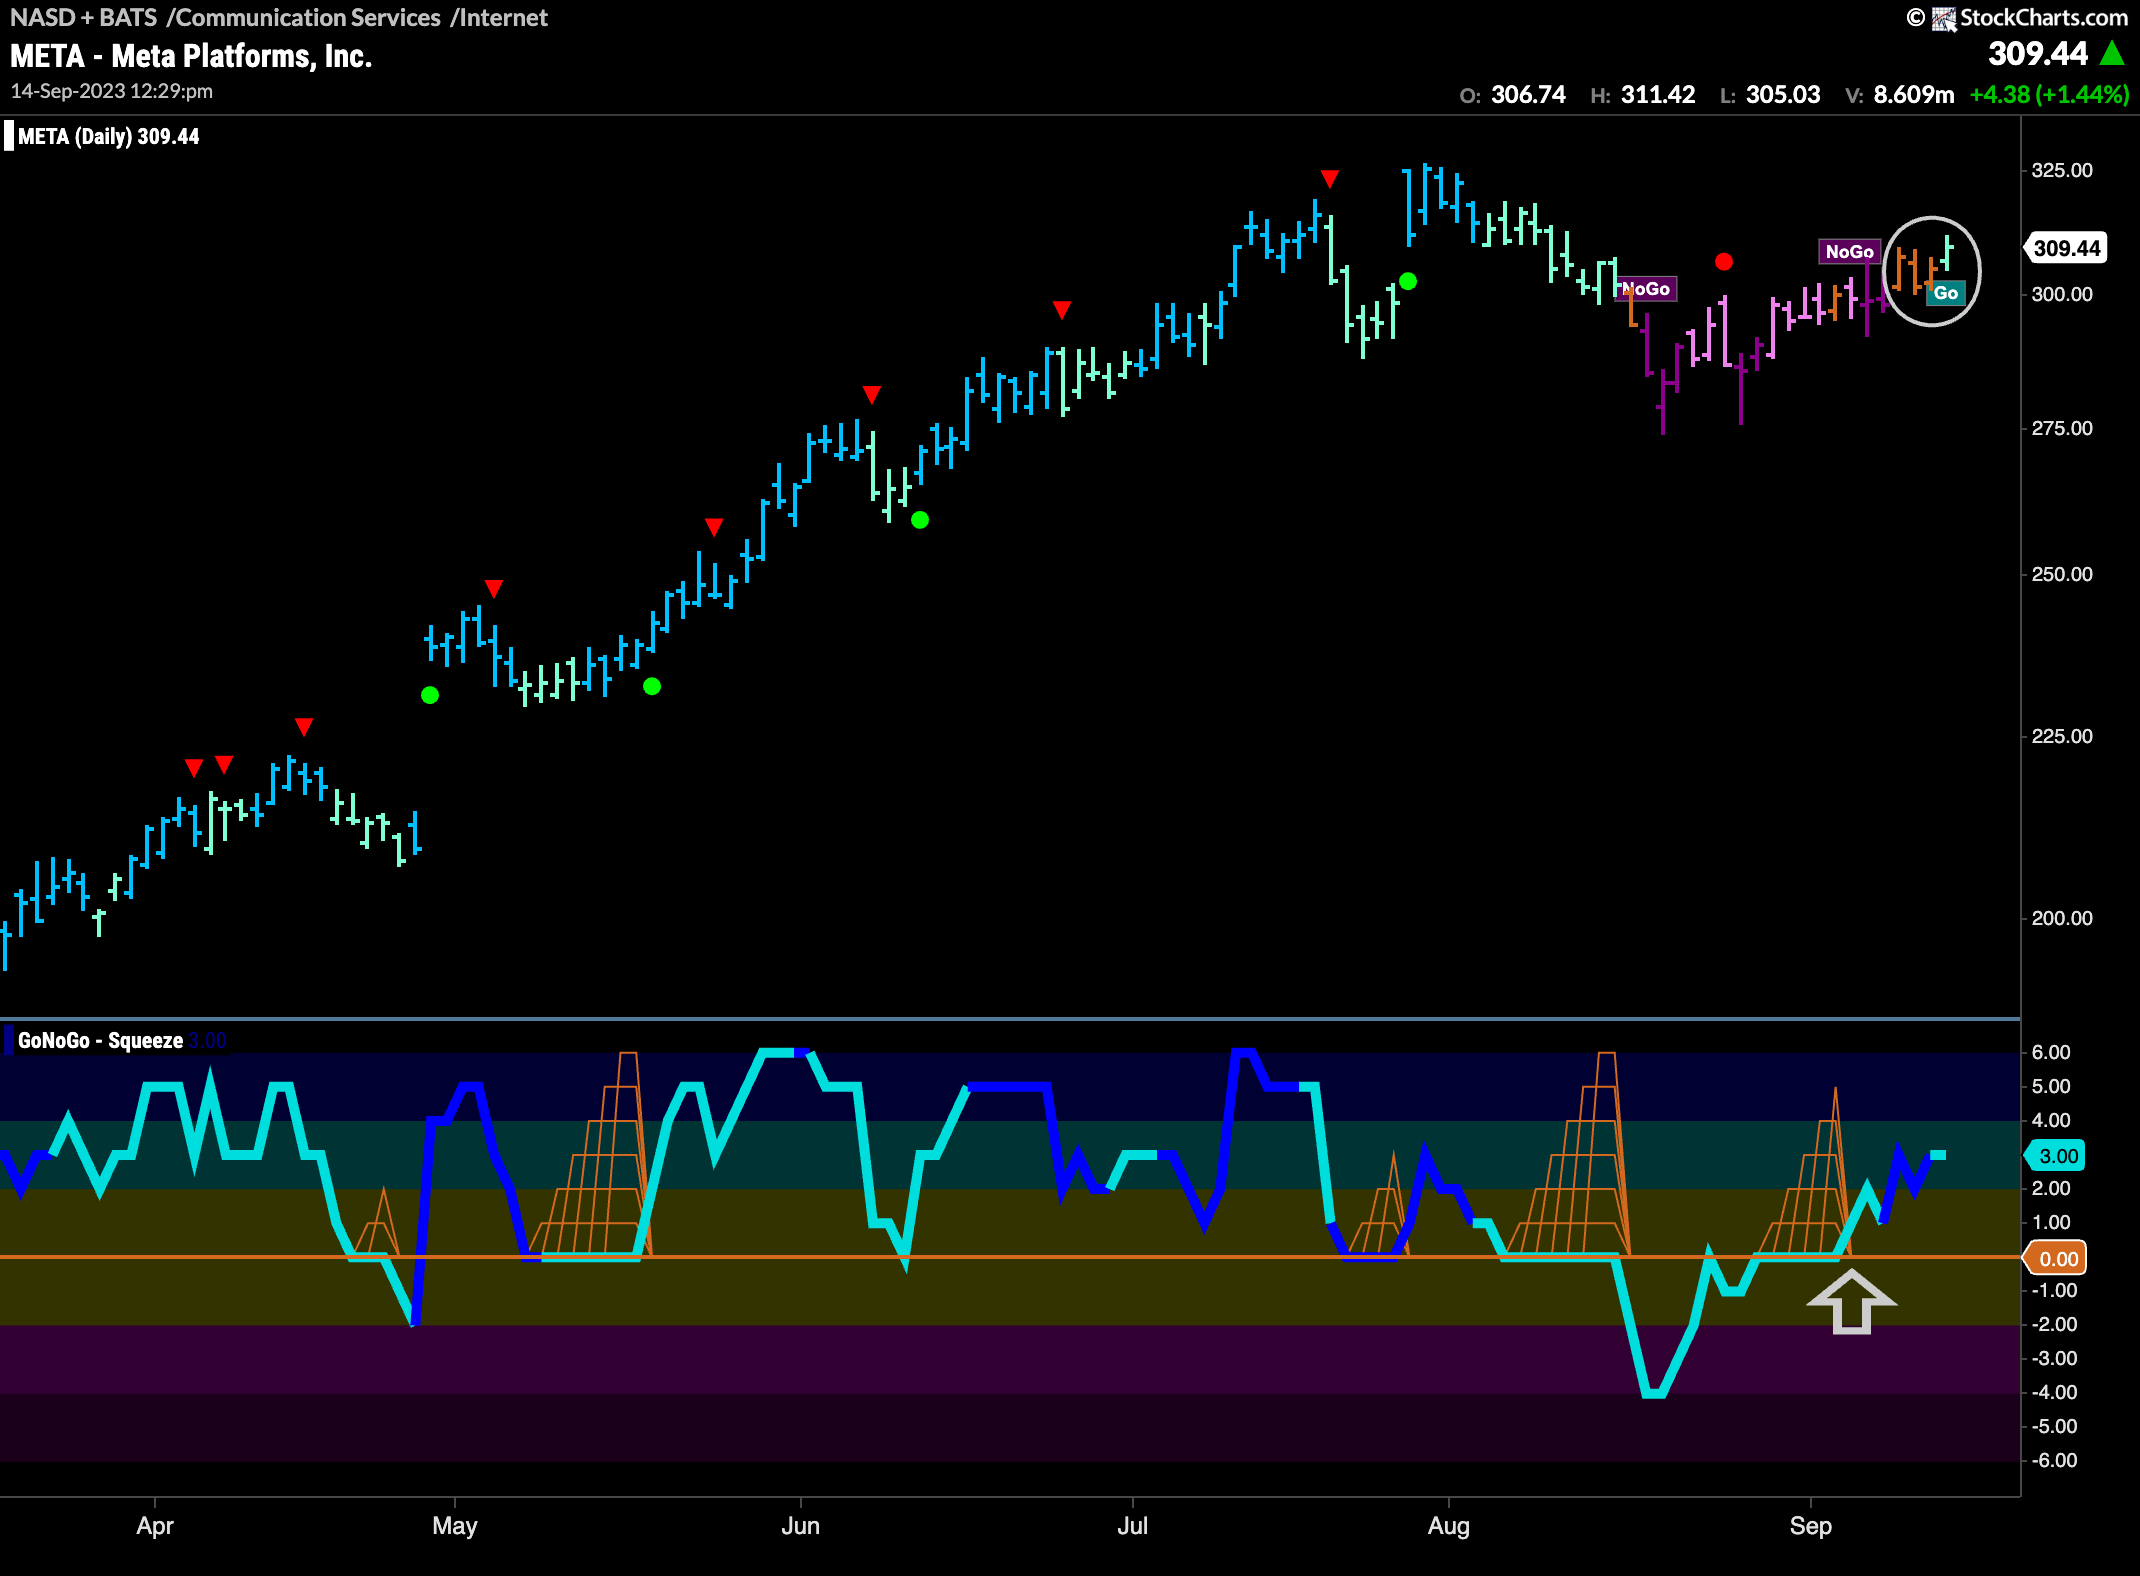This screenshot has height=1576, width=2140.
Task: Click the 309.44 price tag on axis
Action: (x=2066, y=248)
